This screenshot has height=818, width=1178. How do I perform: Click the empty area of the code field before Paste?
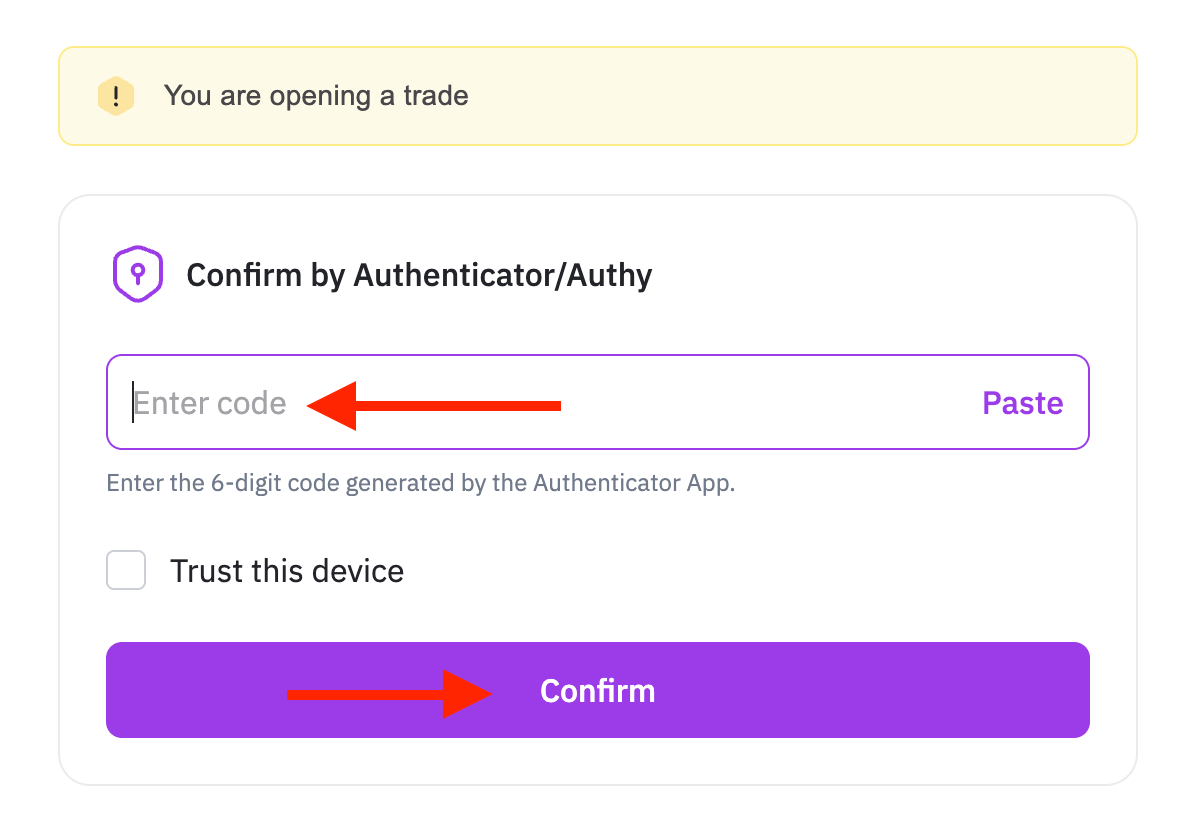[766, 402]
